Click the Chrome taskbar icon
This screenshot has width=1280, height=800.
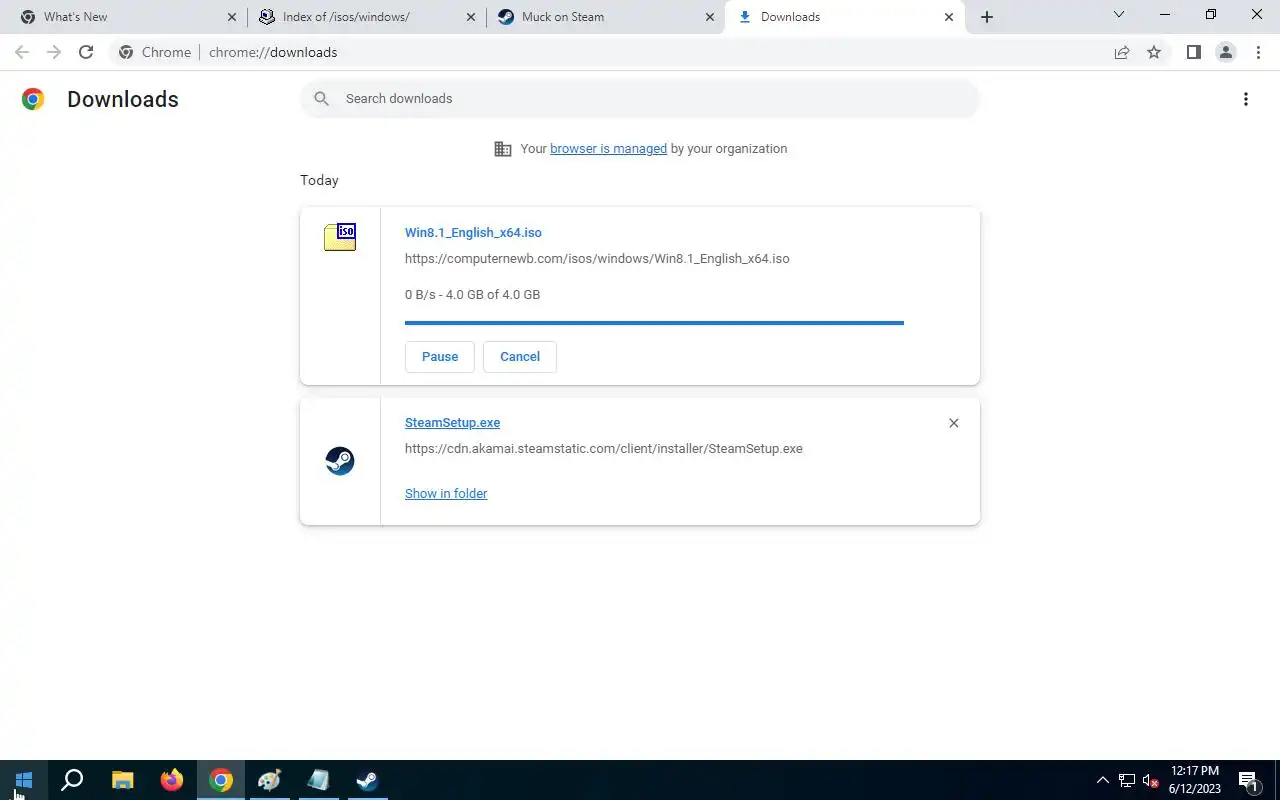[220, 780]
